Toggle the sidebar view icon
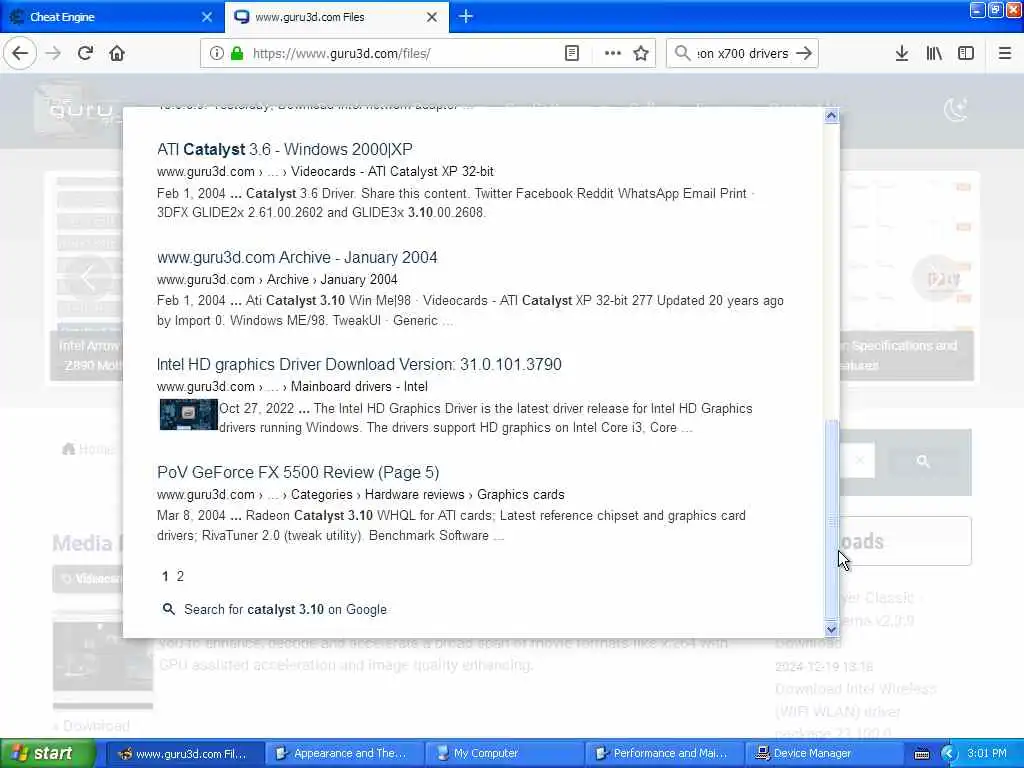The width and height of the screenshot is (1024, 768). point(966,54)
